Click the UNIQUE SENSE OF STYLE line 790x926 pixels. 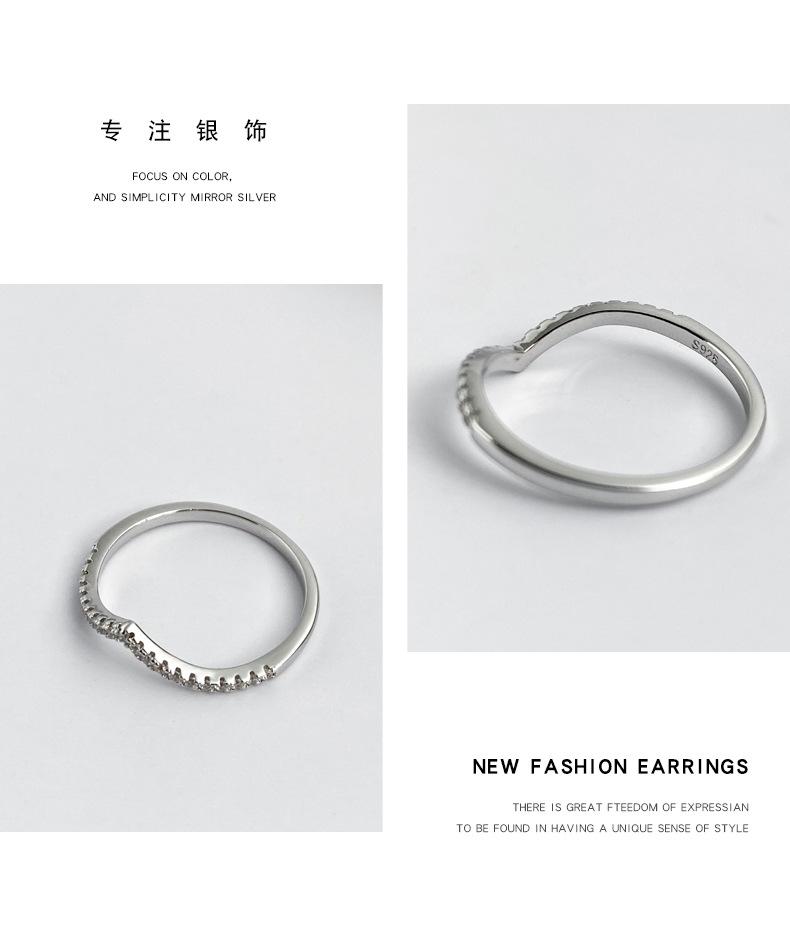point(602,829)
